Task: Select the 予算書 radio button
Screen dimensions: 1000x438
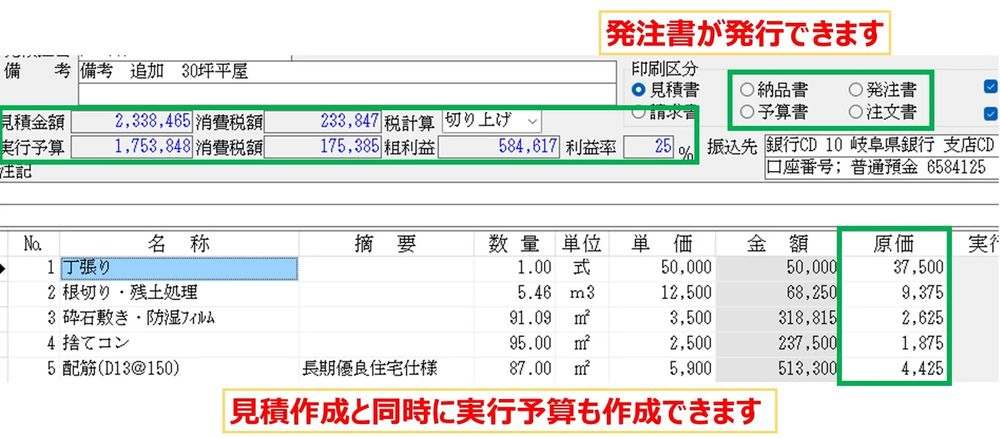Action: pyautogui.click(x=747, y=112)
